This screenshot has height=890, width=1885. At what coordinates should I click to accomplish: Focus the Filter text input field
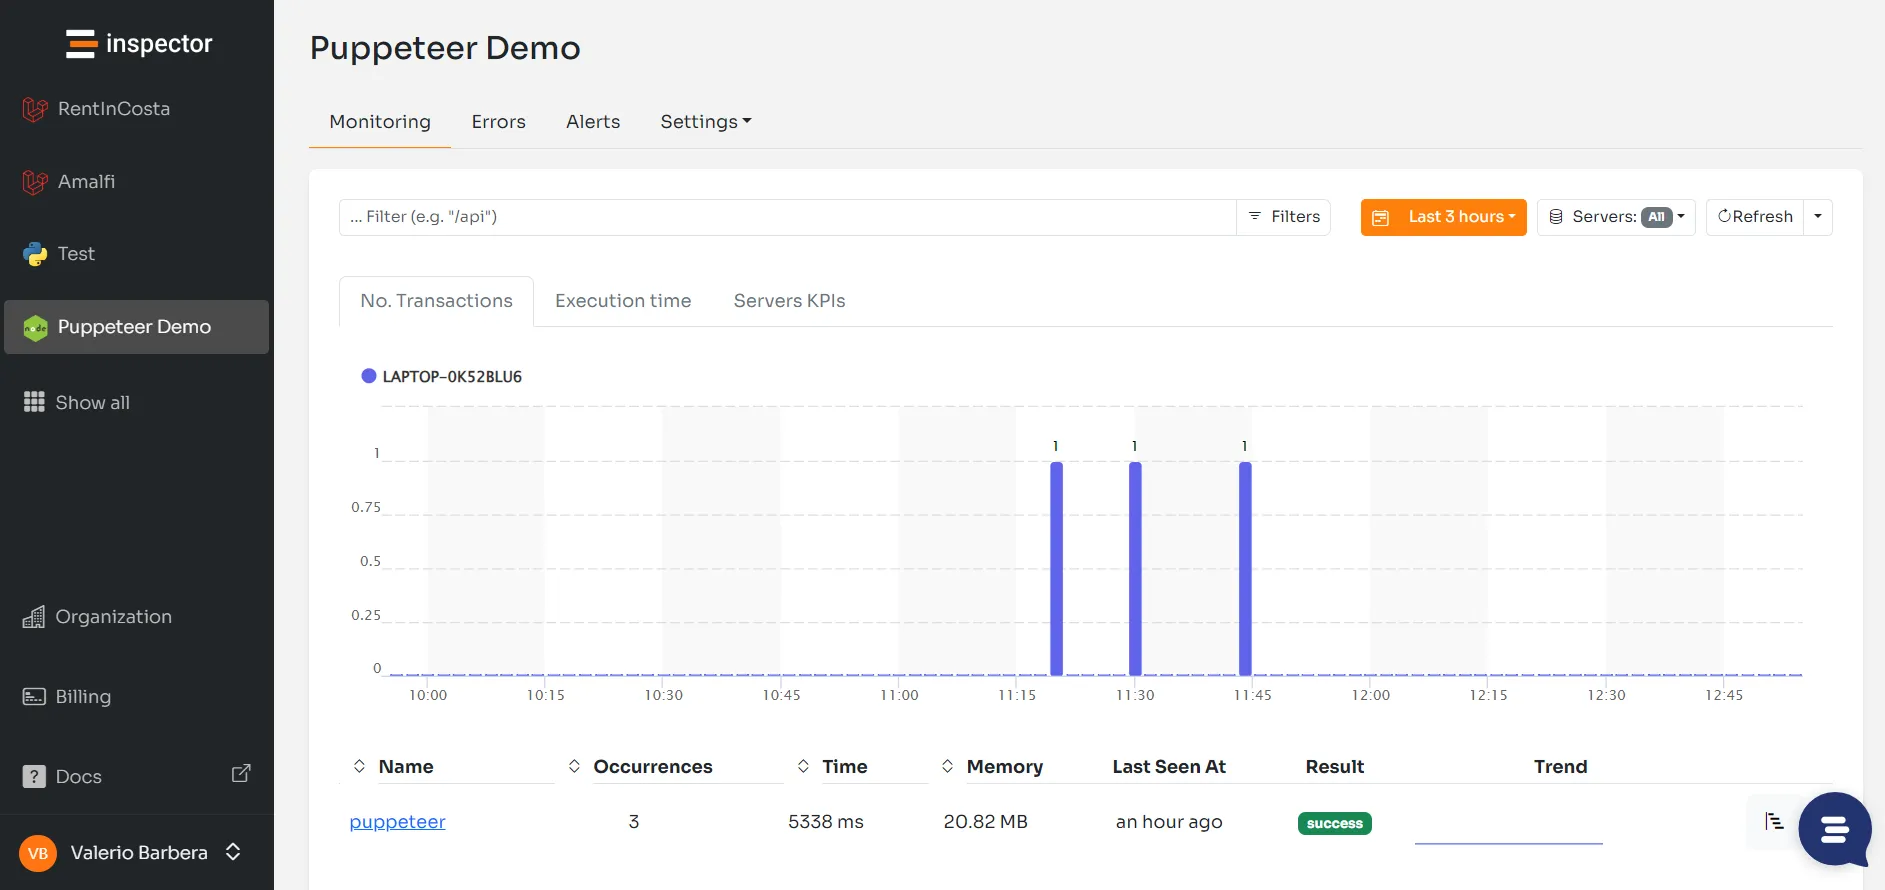787,217
